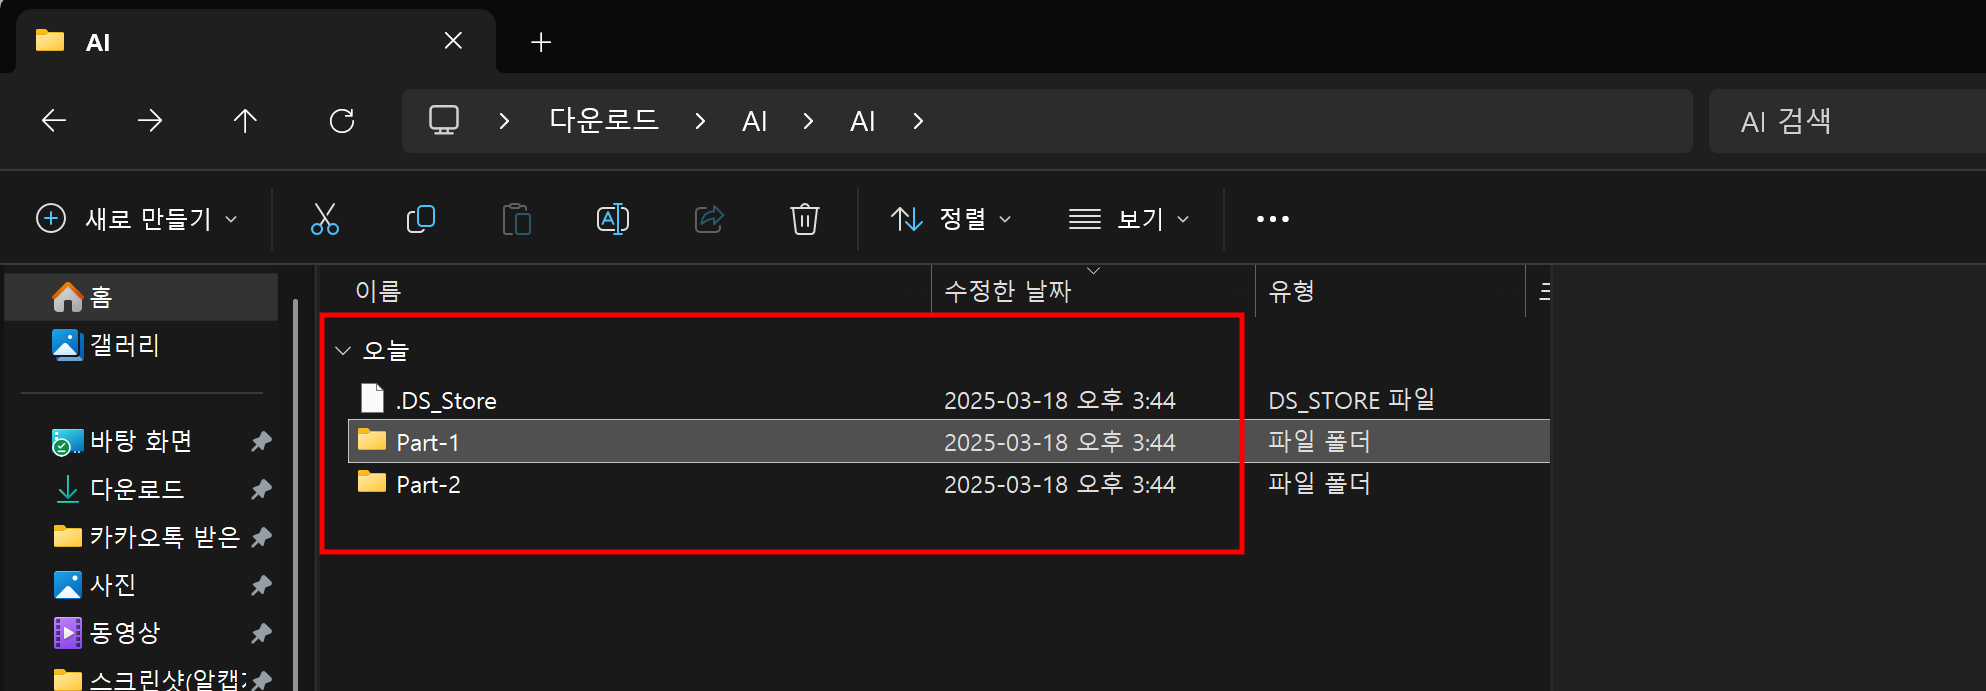The image size is (1986, 691).
Task: Unpin 사진 using its pin icon
Action: coord(261,585)
